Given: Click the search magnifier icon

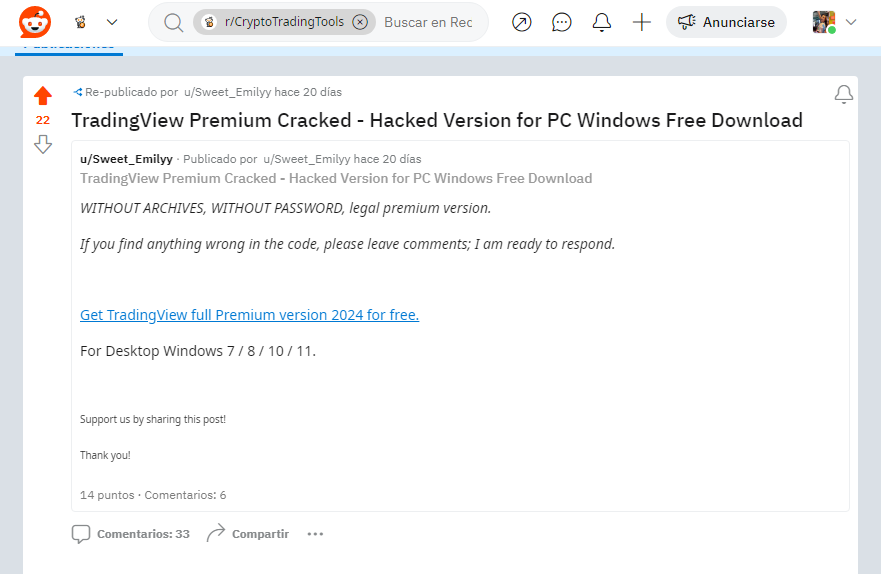Looking at the screenshot, I should click(173, 22).
